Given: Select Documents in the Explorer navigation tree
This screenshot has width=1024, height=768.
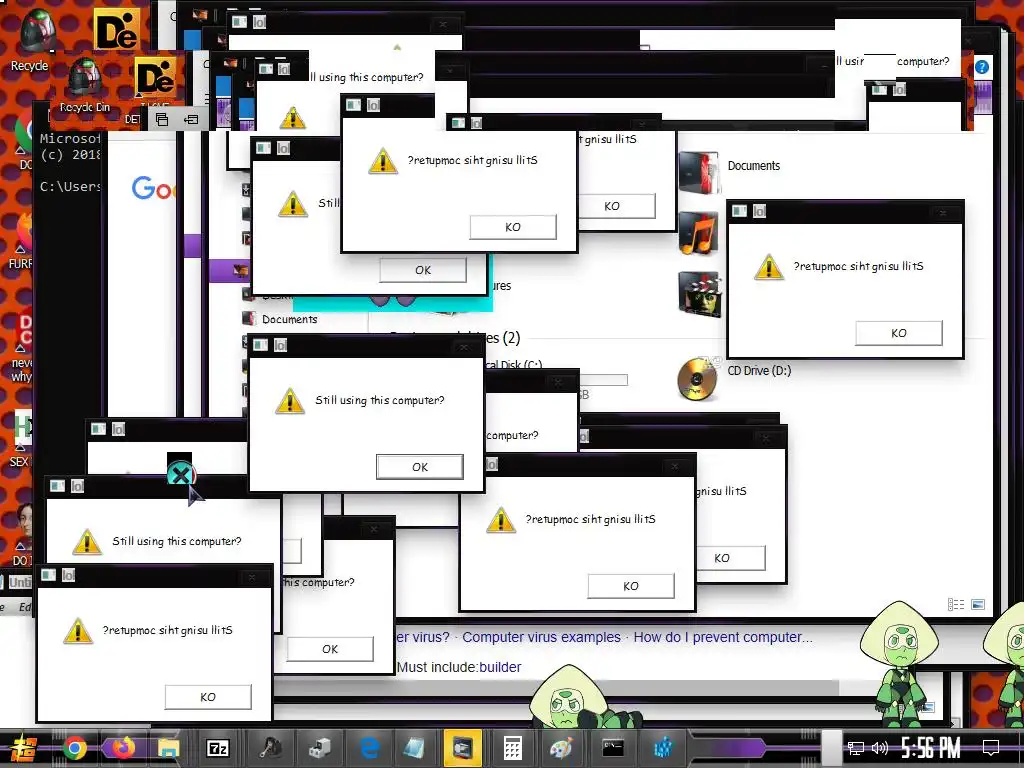Looking at the screenshot, I should point(289,319).
